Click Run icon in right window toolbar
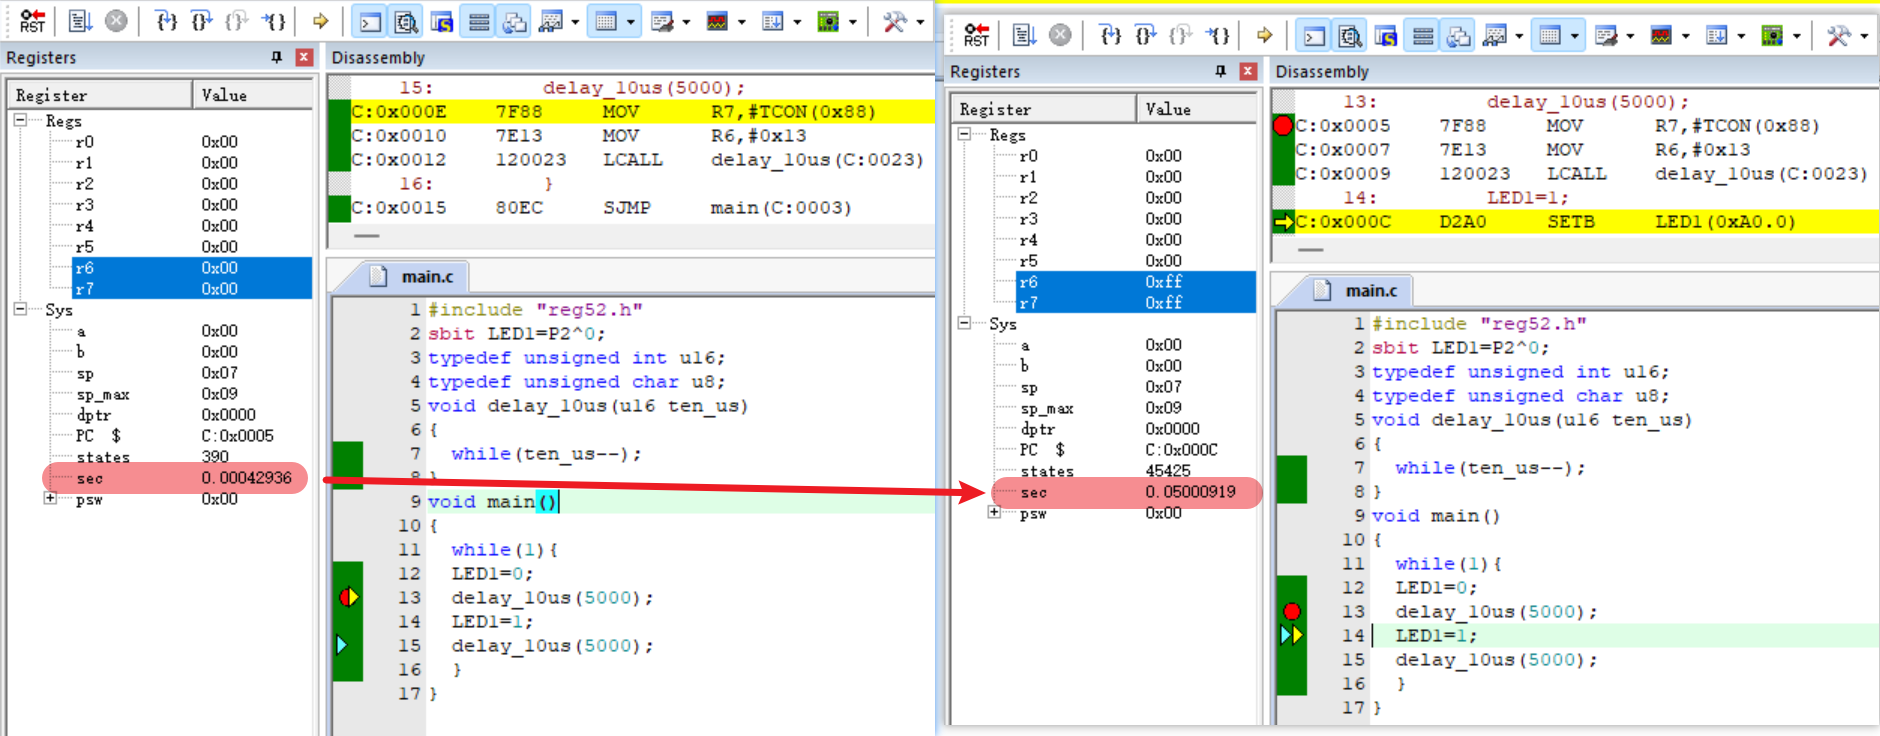 click(x=1025, y=36)
